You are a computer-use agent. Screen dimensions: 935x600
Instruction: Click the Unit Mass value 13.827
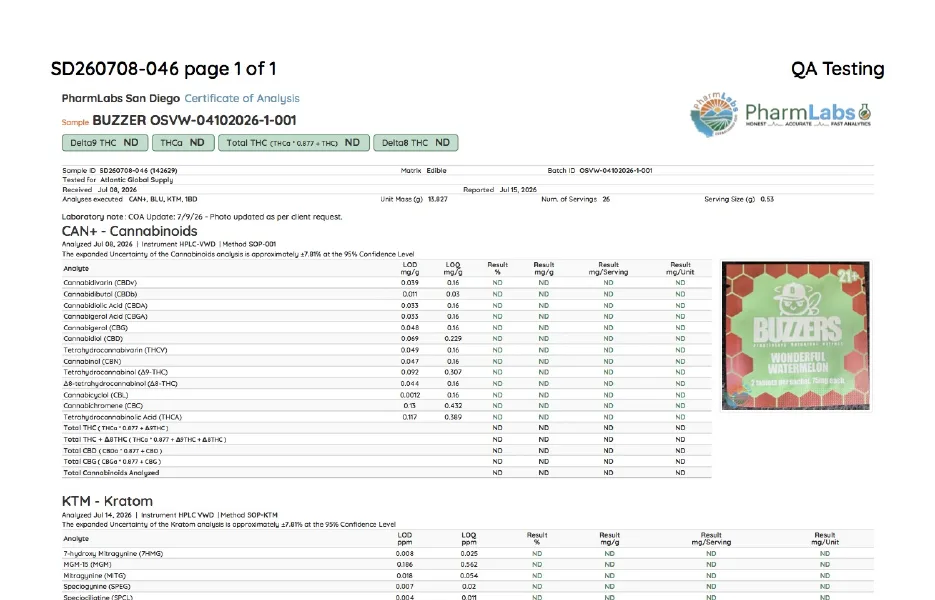(x=438, y=199)
